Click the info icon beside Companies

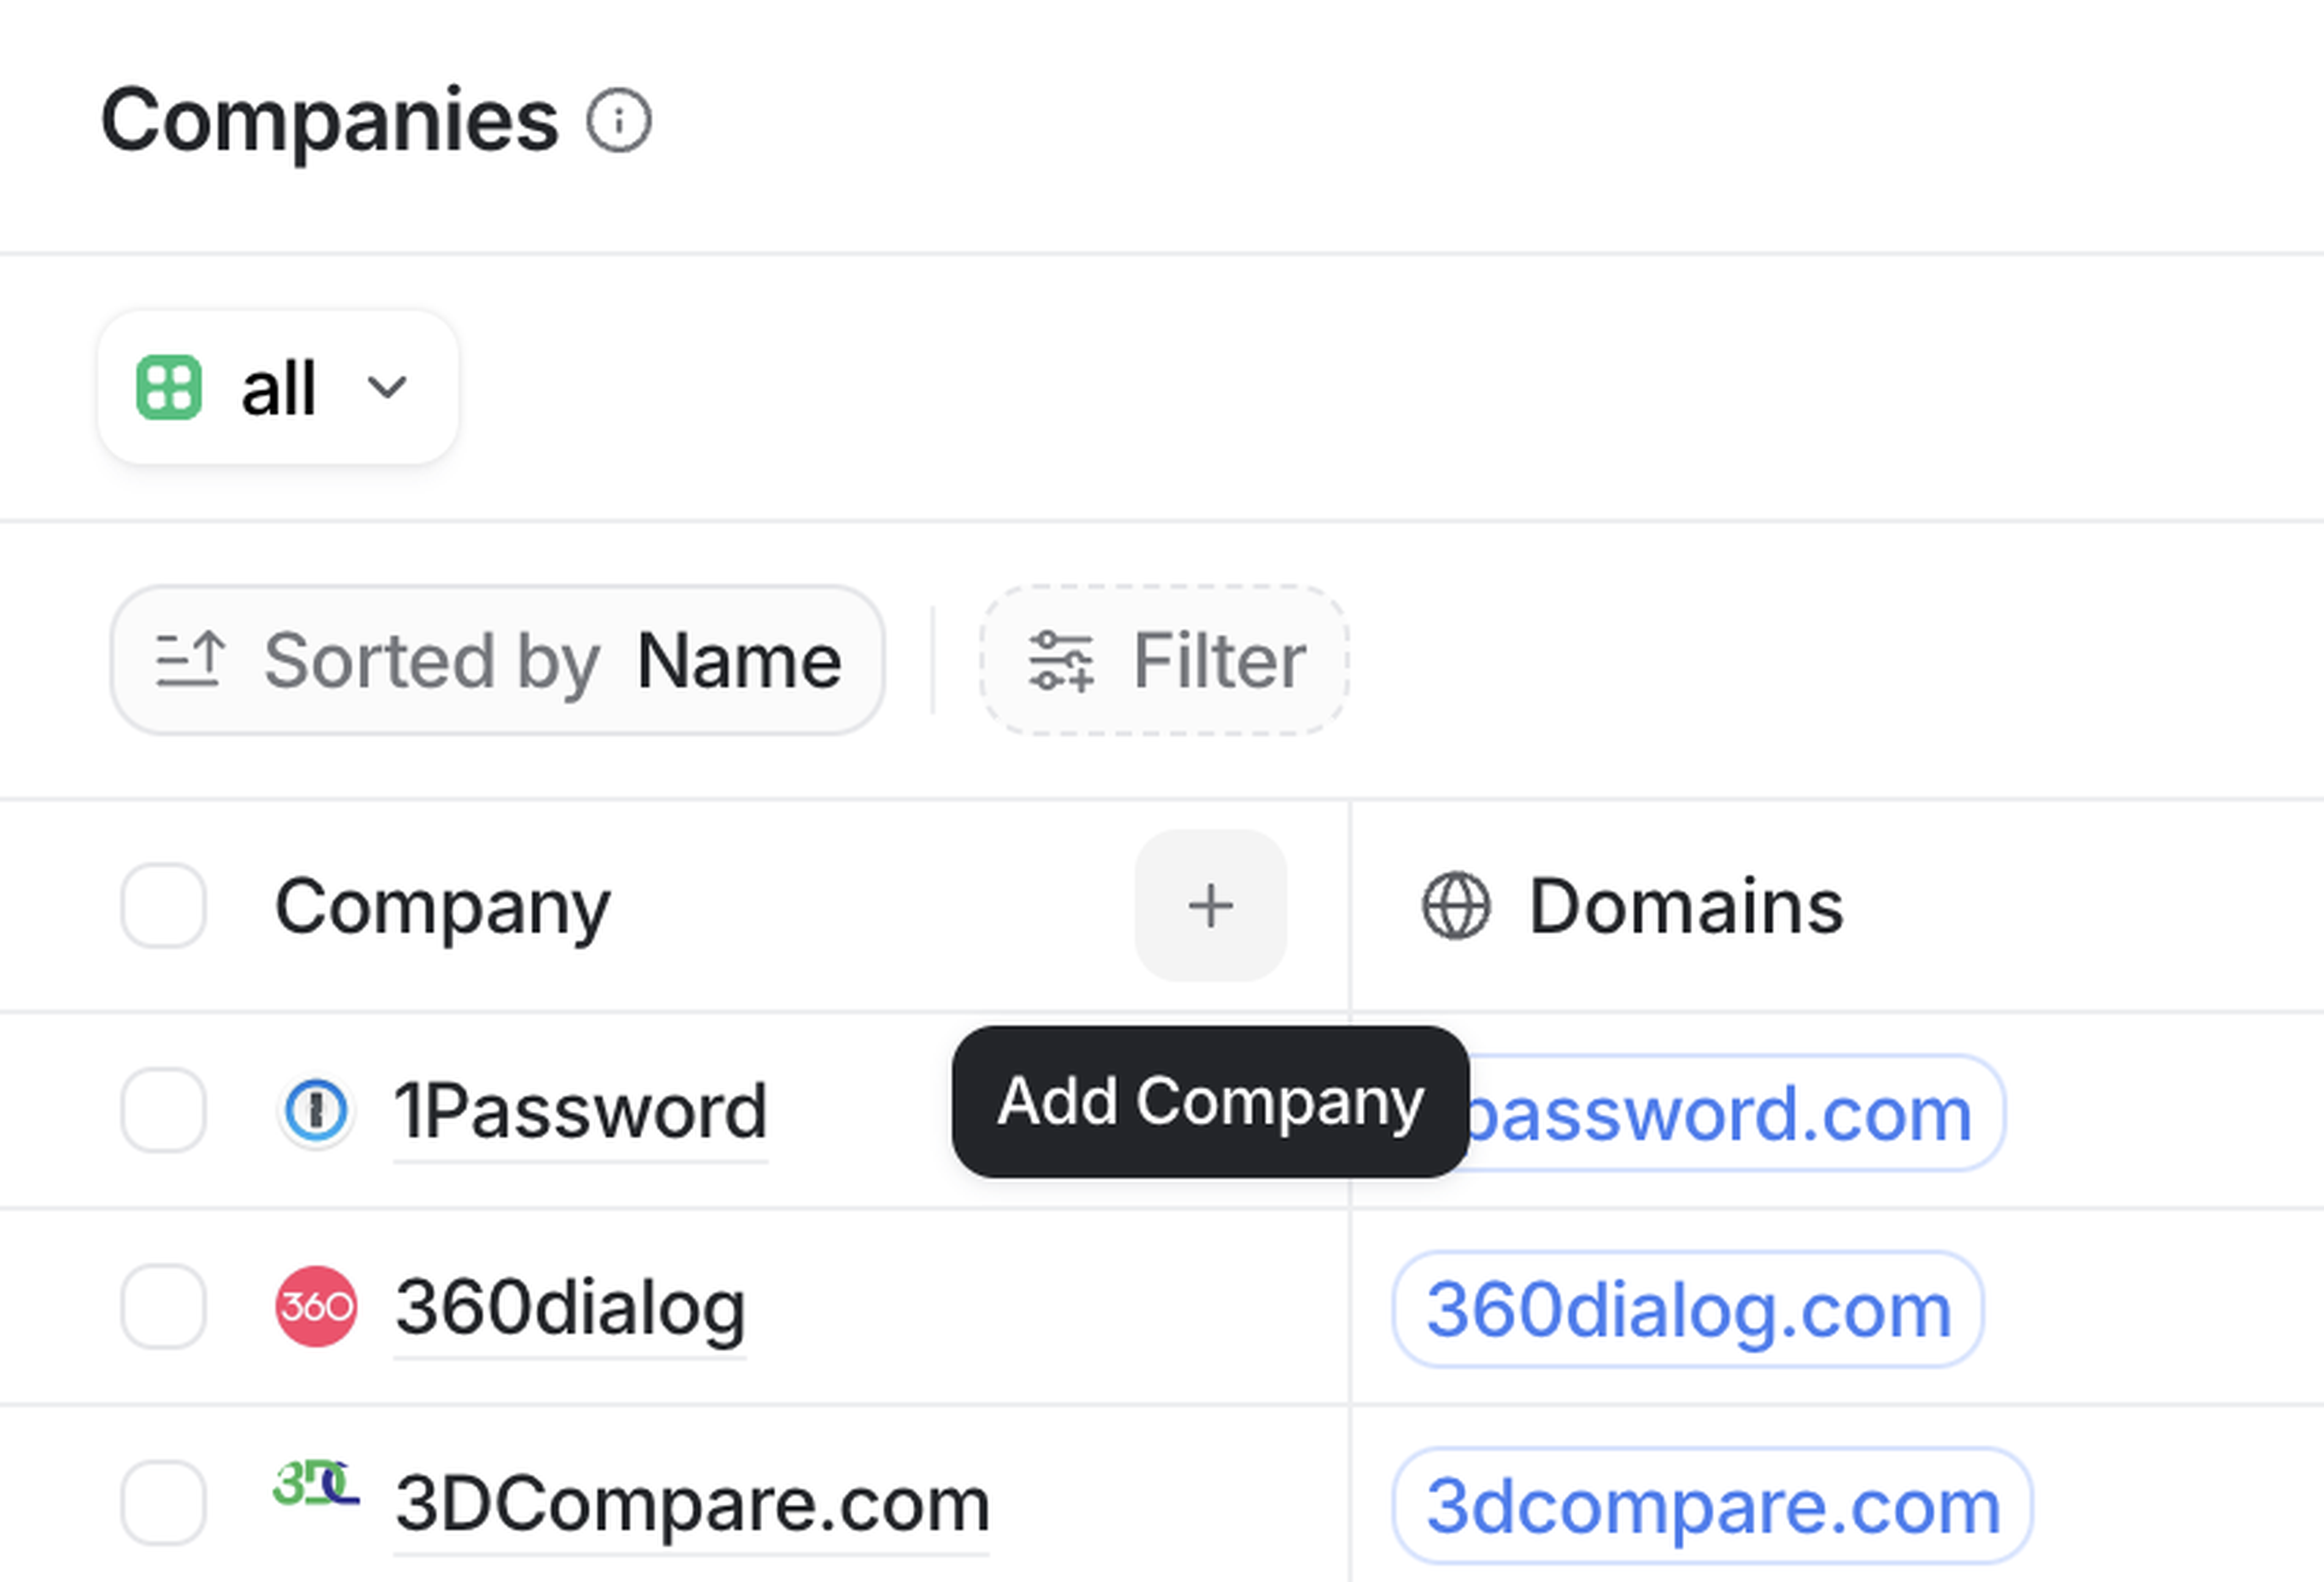(x=619, y=121)
